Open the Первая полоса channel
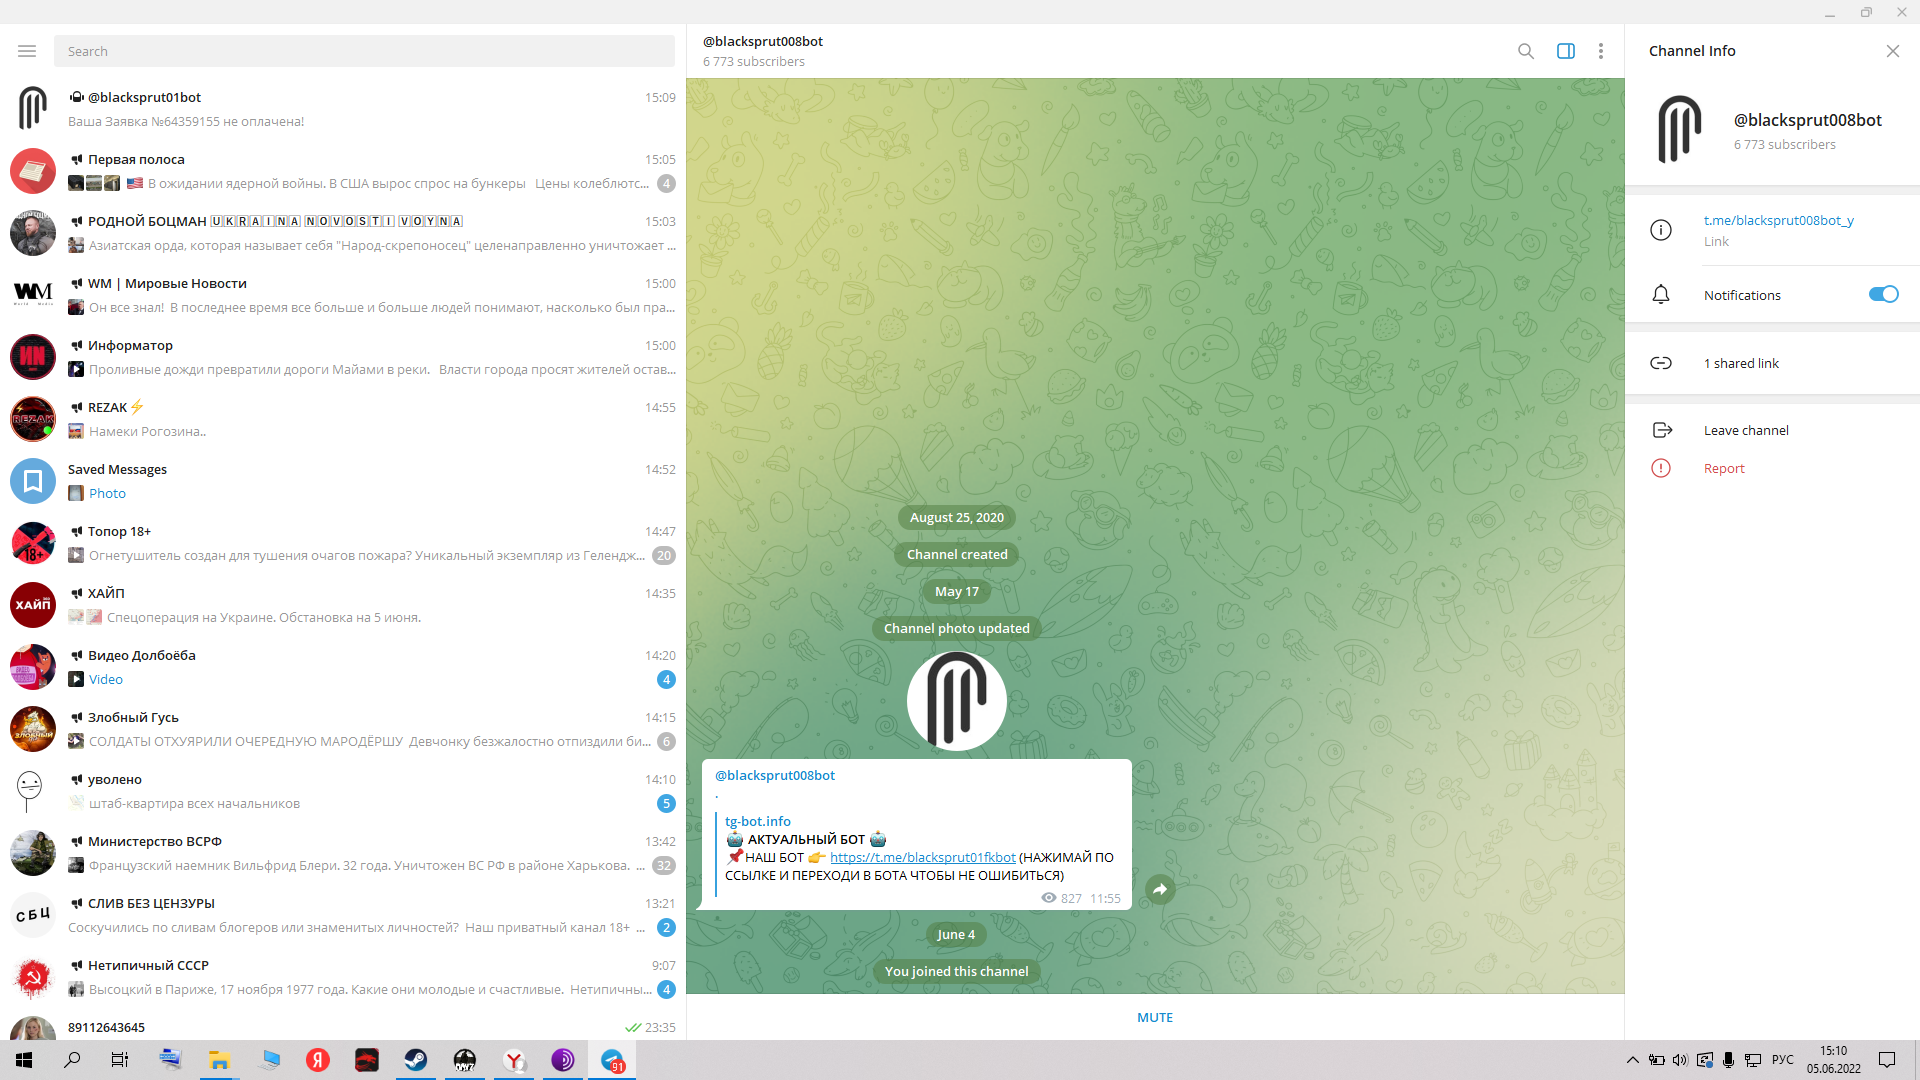 [343, 171]
